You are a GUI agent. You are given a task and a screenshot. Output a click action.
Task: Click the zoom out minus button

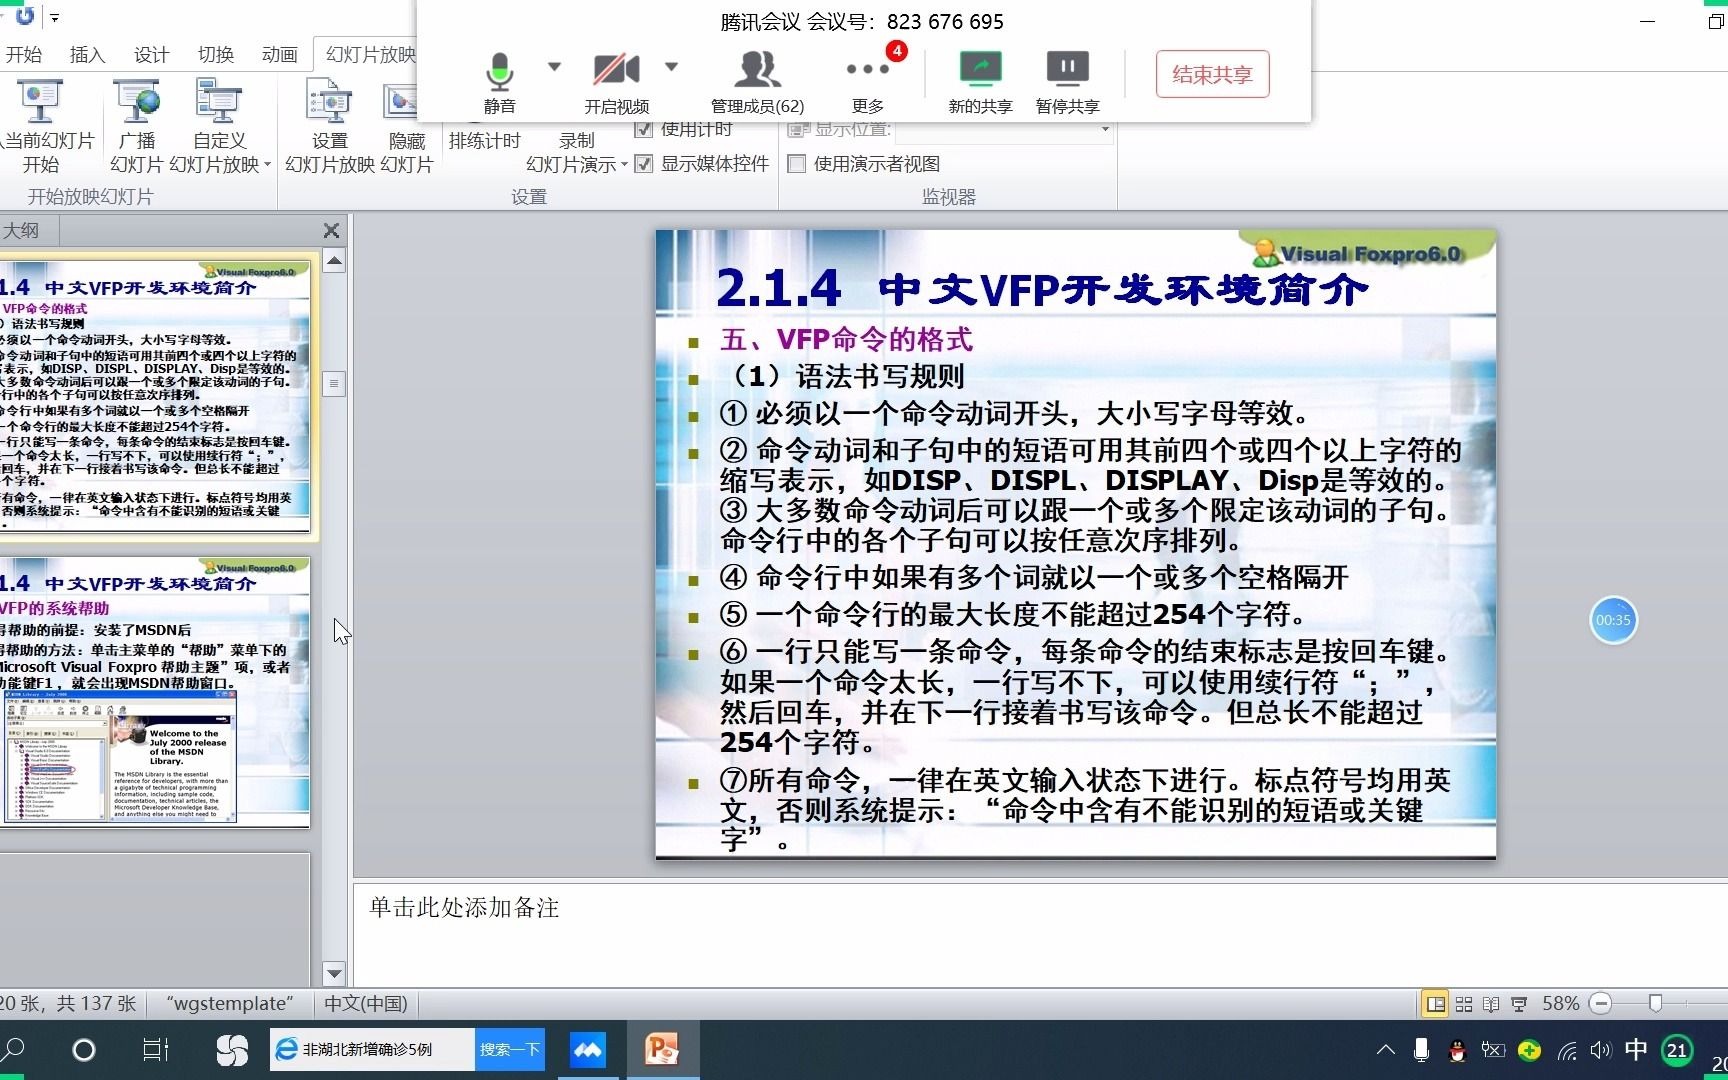pos(1601,1003)
